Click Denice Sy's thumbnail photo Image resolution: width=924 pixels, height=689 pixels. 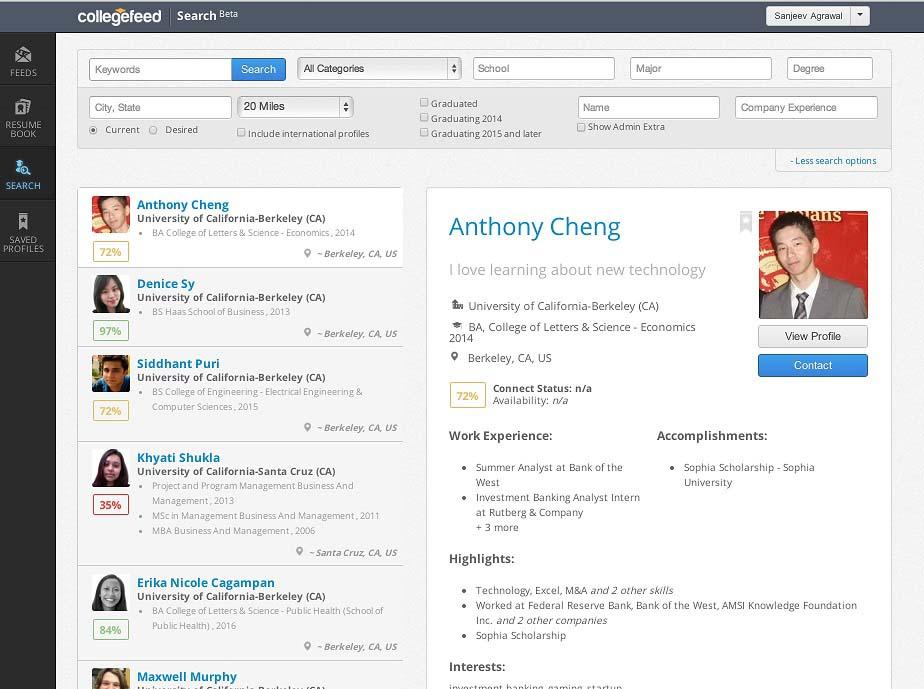click(x=111, y=294)
